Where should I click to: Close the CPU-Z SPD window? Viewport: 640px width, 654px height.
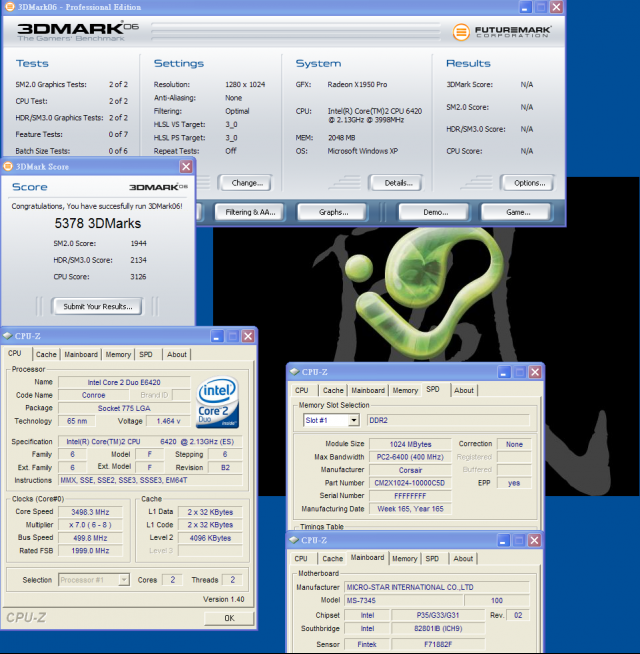click(x=535, y=372)
